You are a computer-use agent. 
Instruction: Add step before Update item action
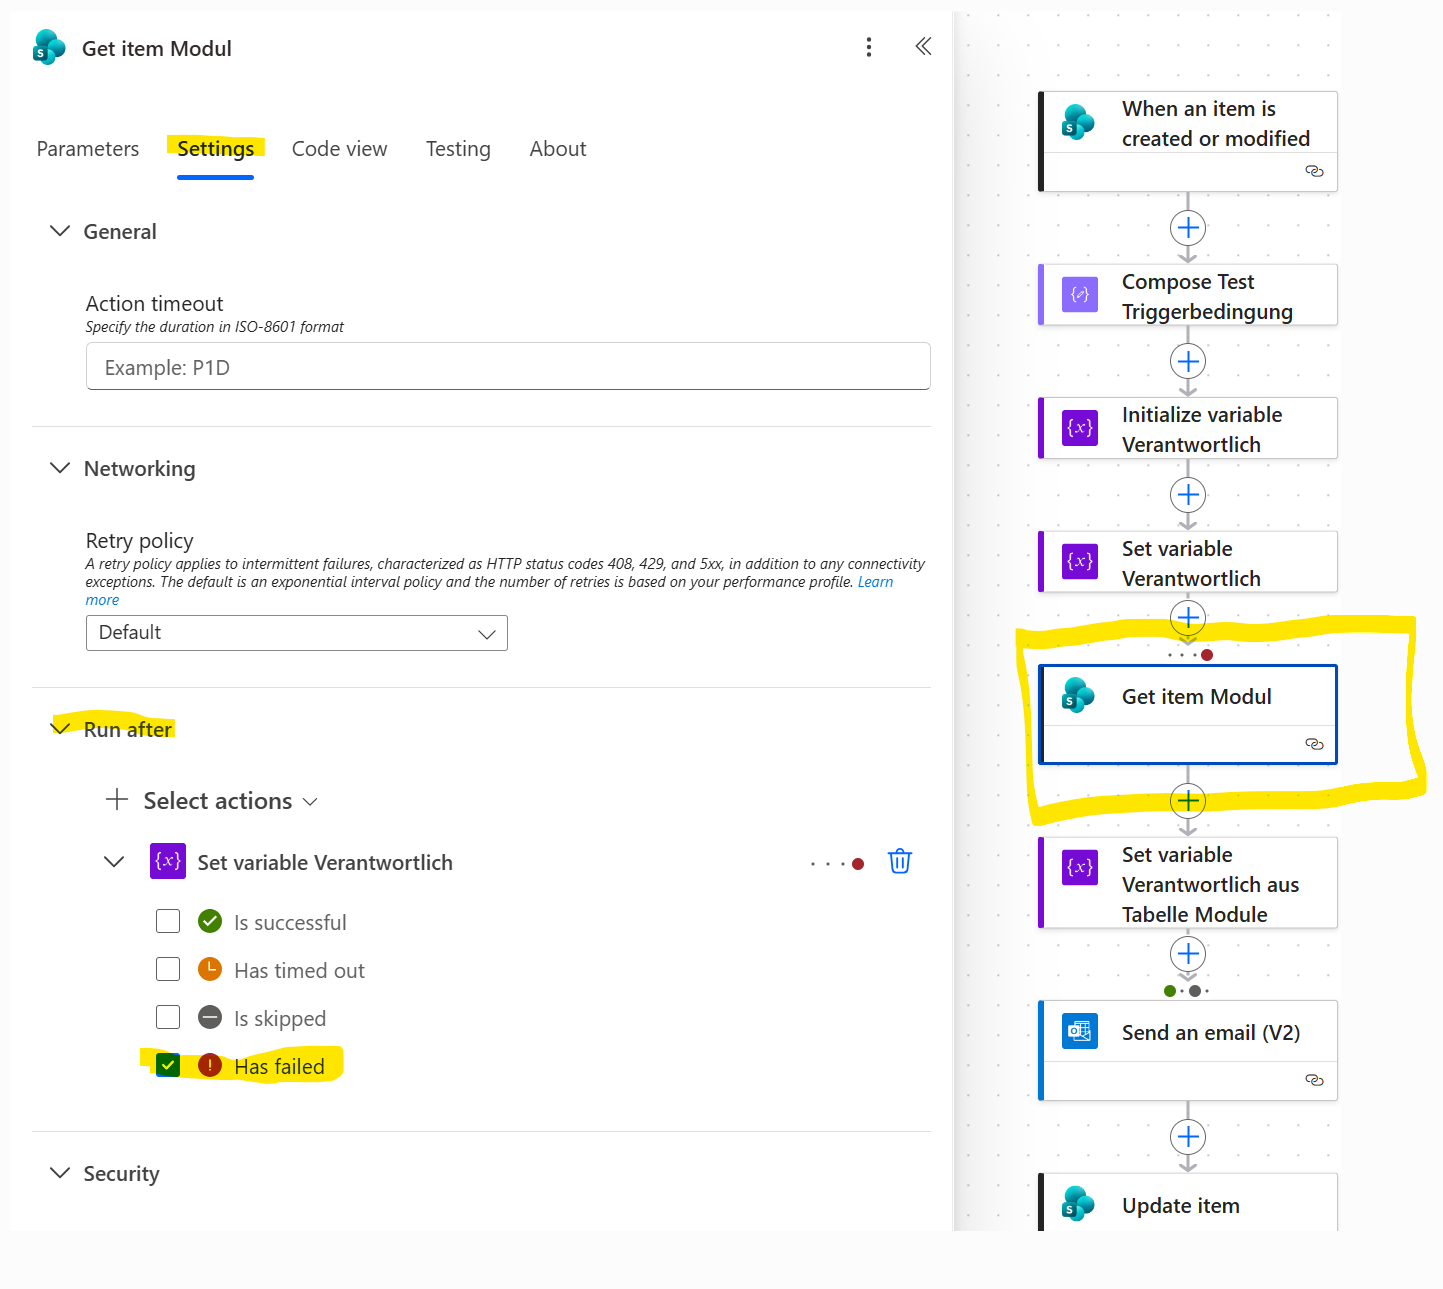1187,1137
